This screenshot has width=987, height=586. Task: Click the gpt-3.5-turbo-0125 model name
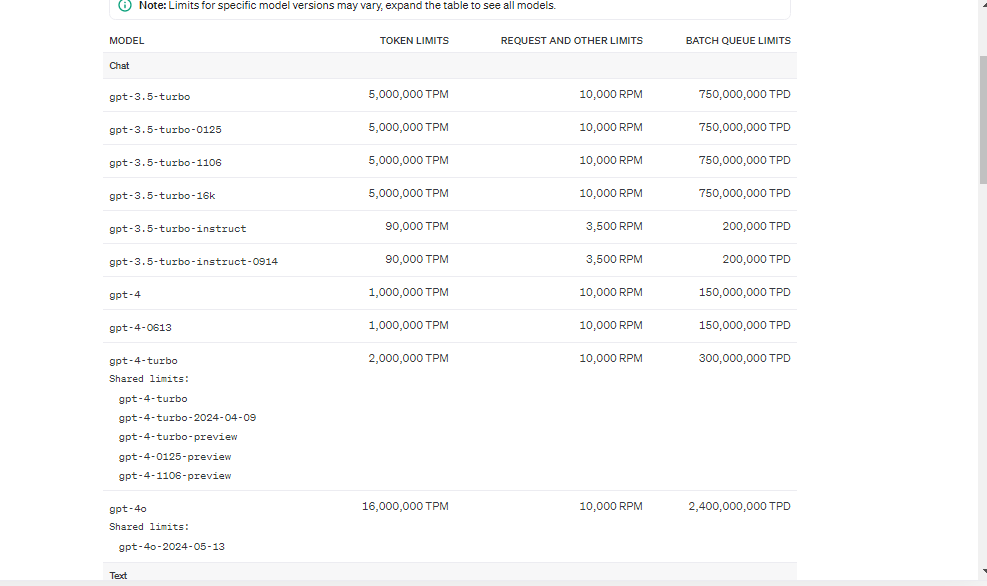[x=165, y=130]
